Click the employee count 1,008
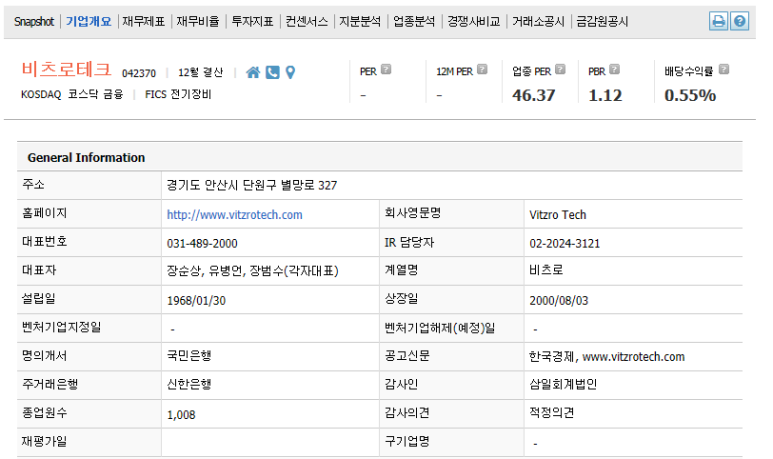The image size is (773, 459). coord(181,415)
